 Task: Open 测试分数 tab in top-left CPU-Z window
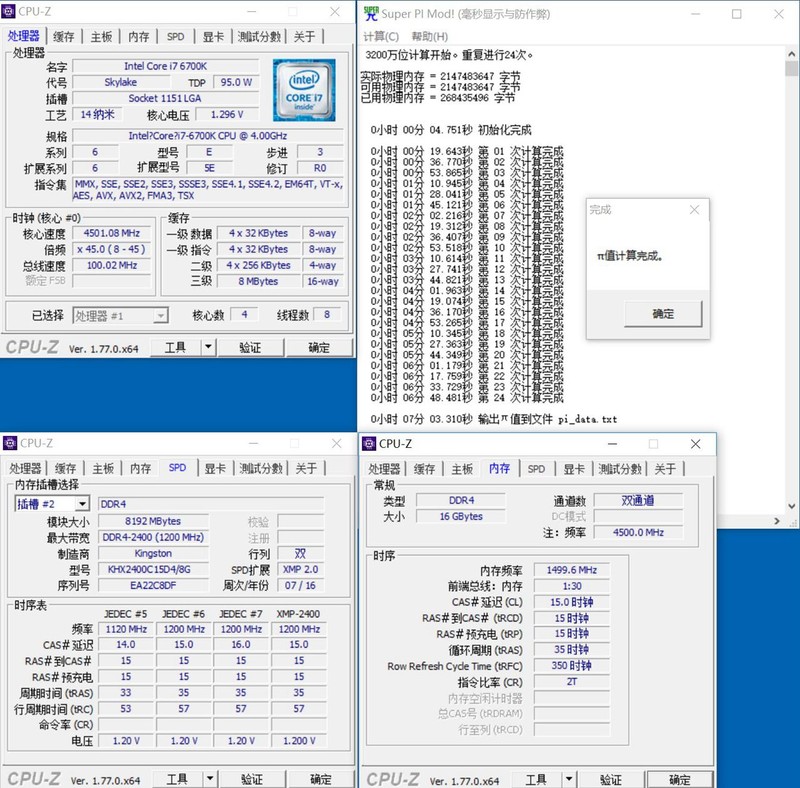click(x=259, y=37)
